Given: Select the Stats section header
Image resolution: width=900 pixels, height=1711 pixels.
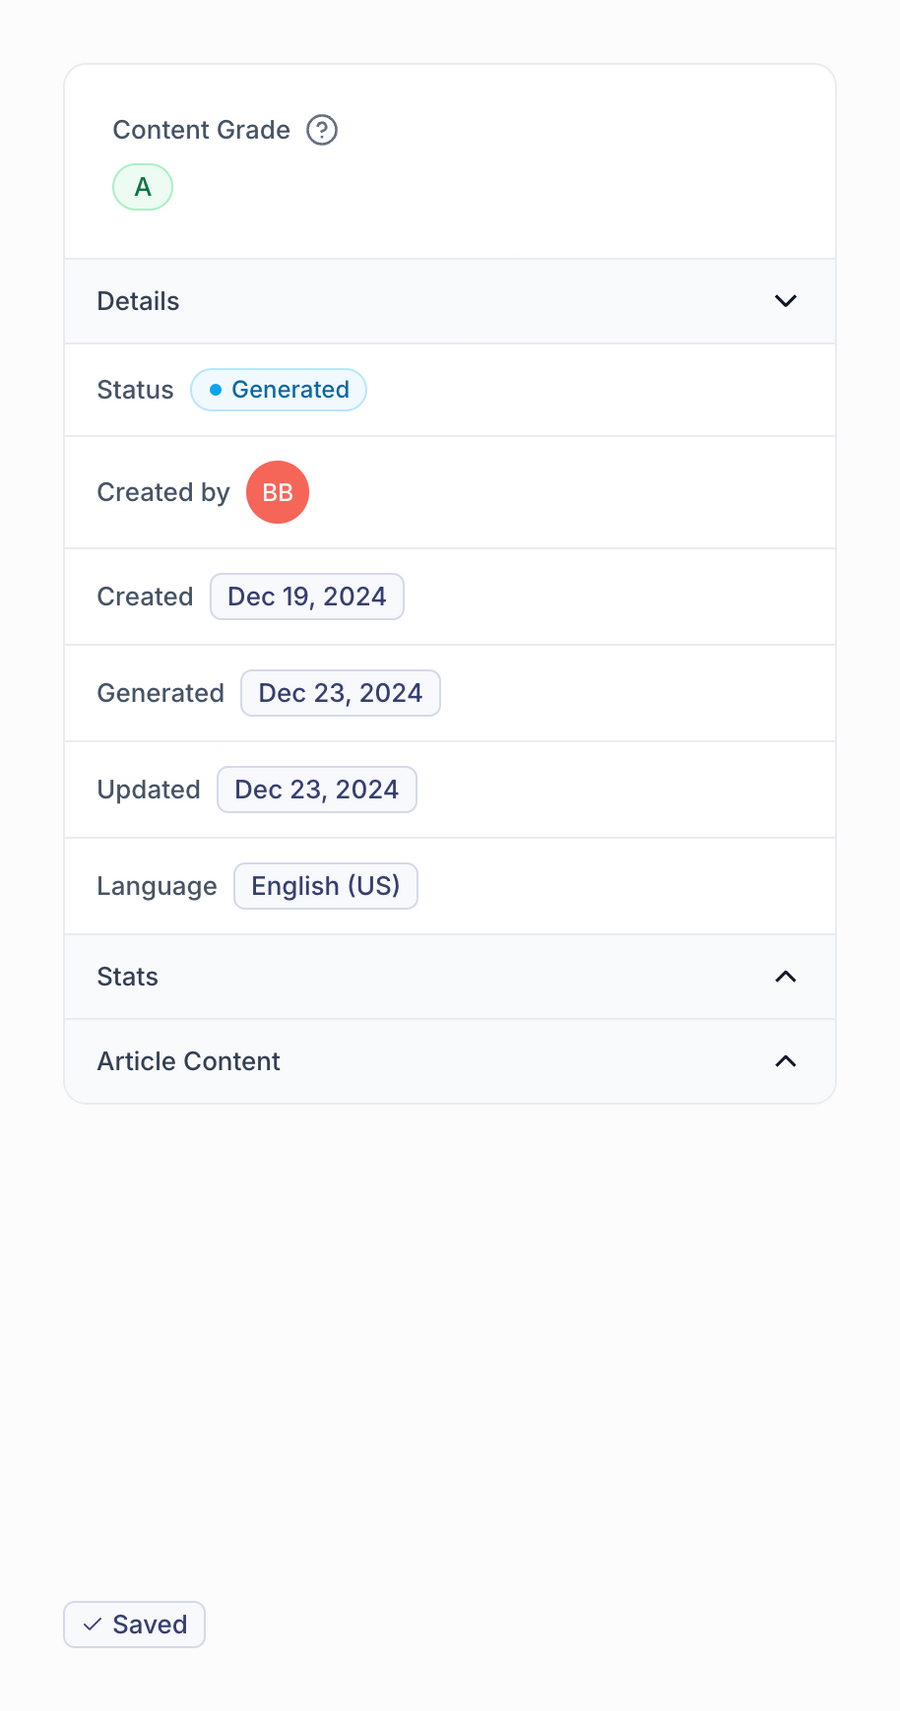Looking at the screenshot, I should pos(127,977).
